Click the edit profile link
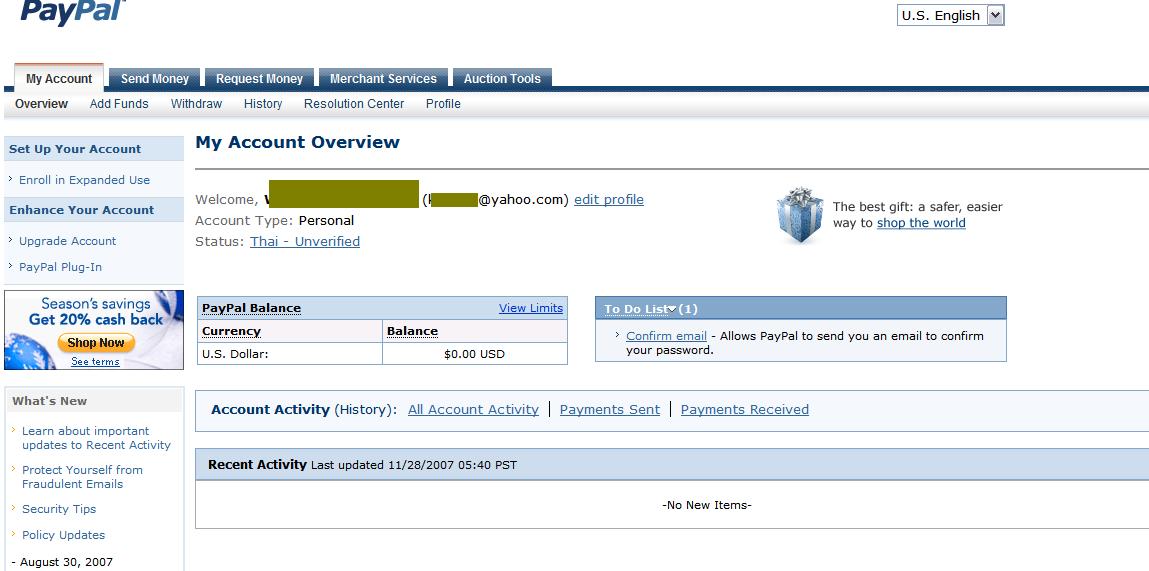 609,199
